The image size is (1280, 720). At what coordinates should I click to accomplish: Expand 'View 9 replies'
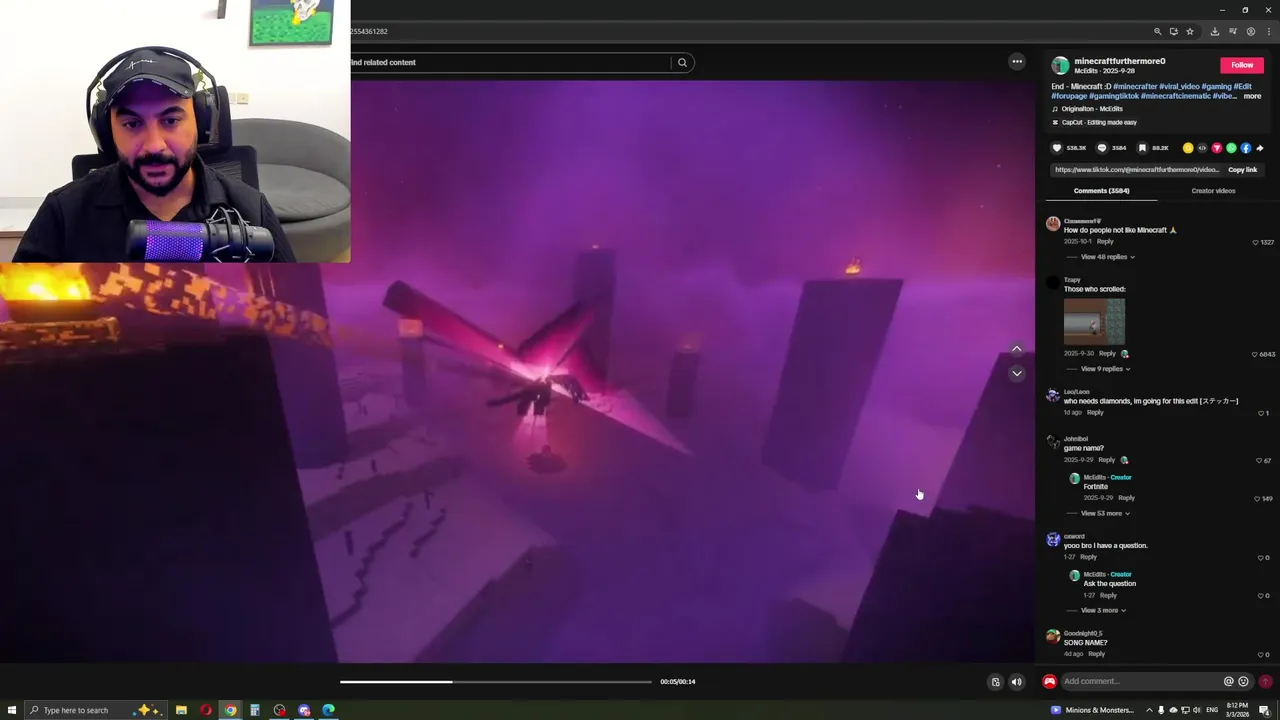(x=1105, y=369)
